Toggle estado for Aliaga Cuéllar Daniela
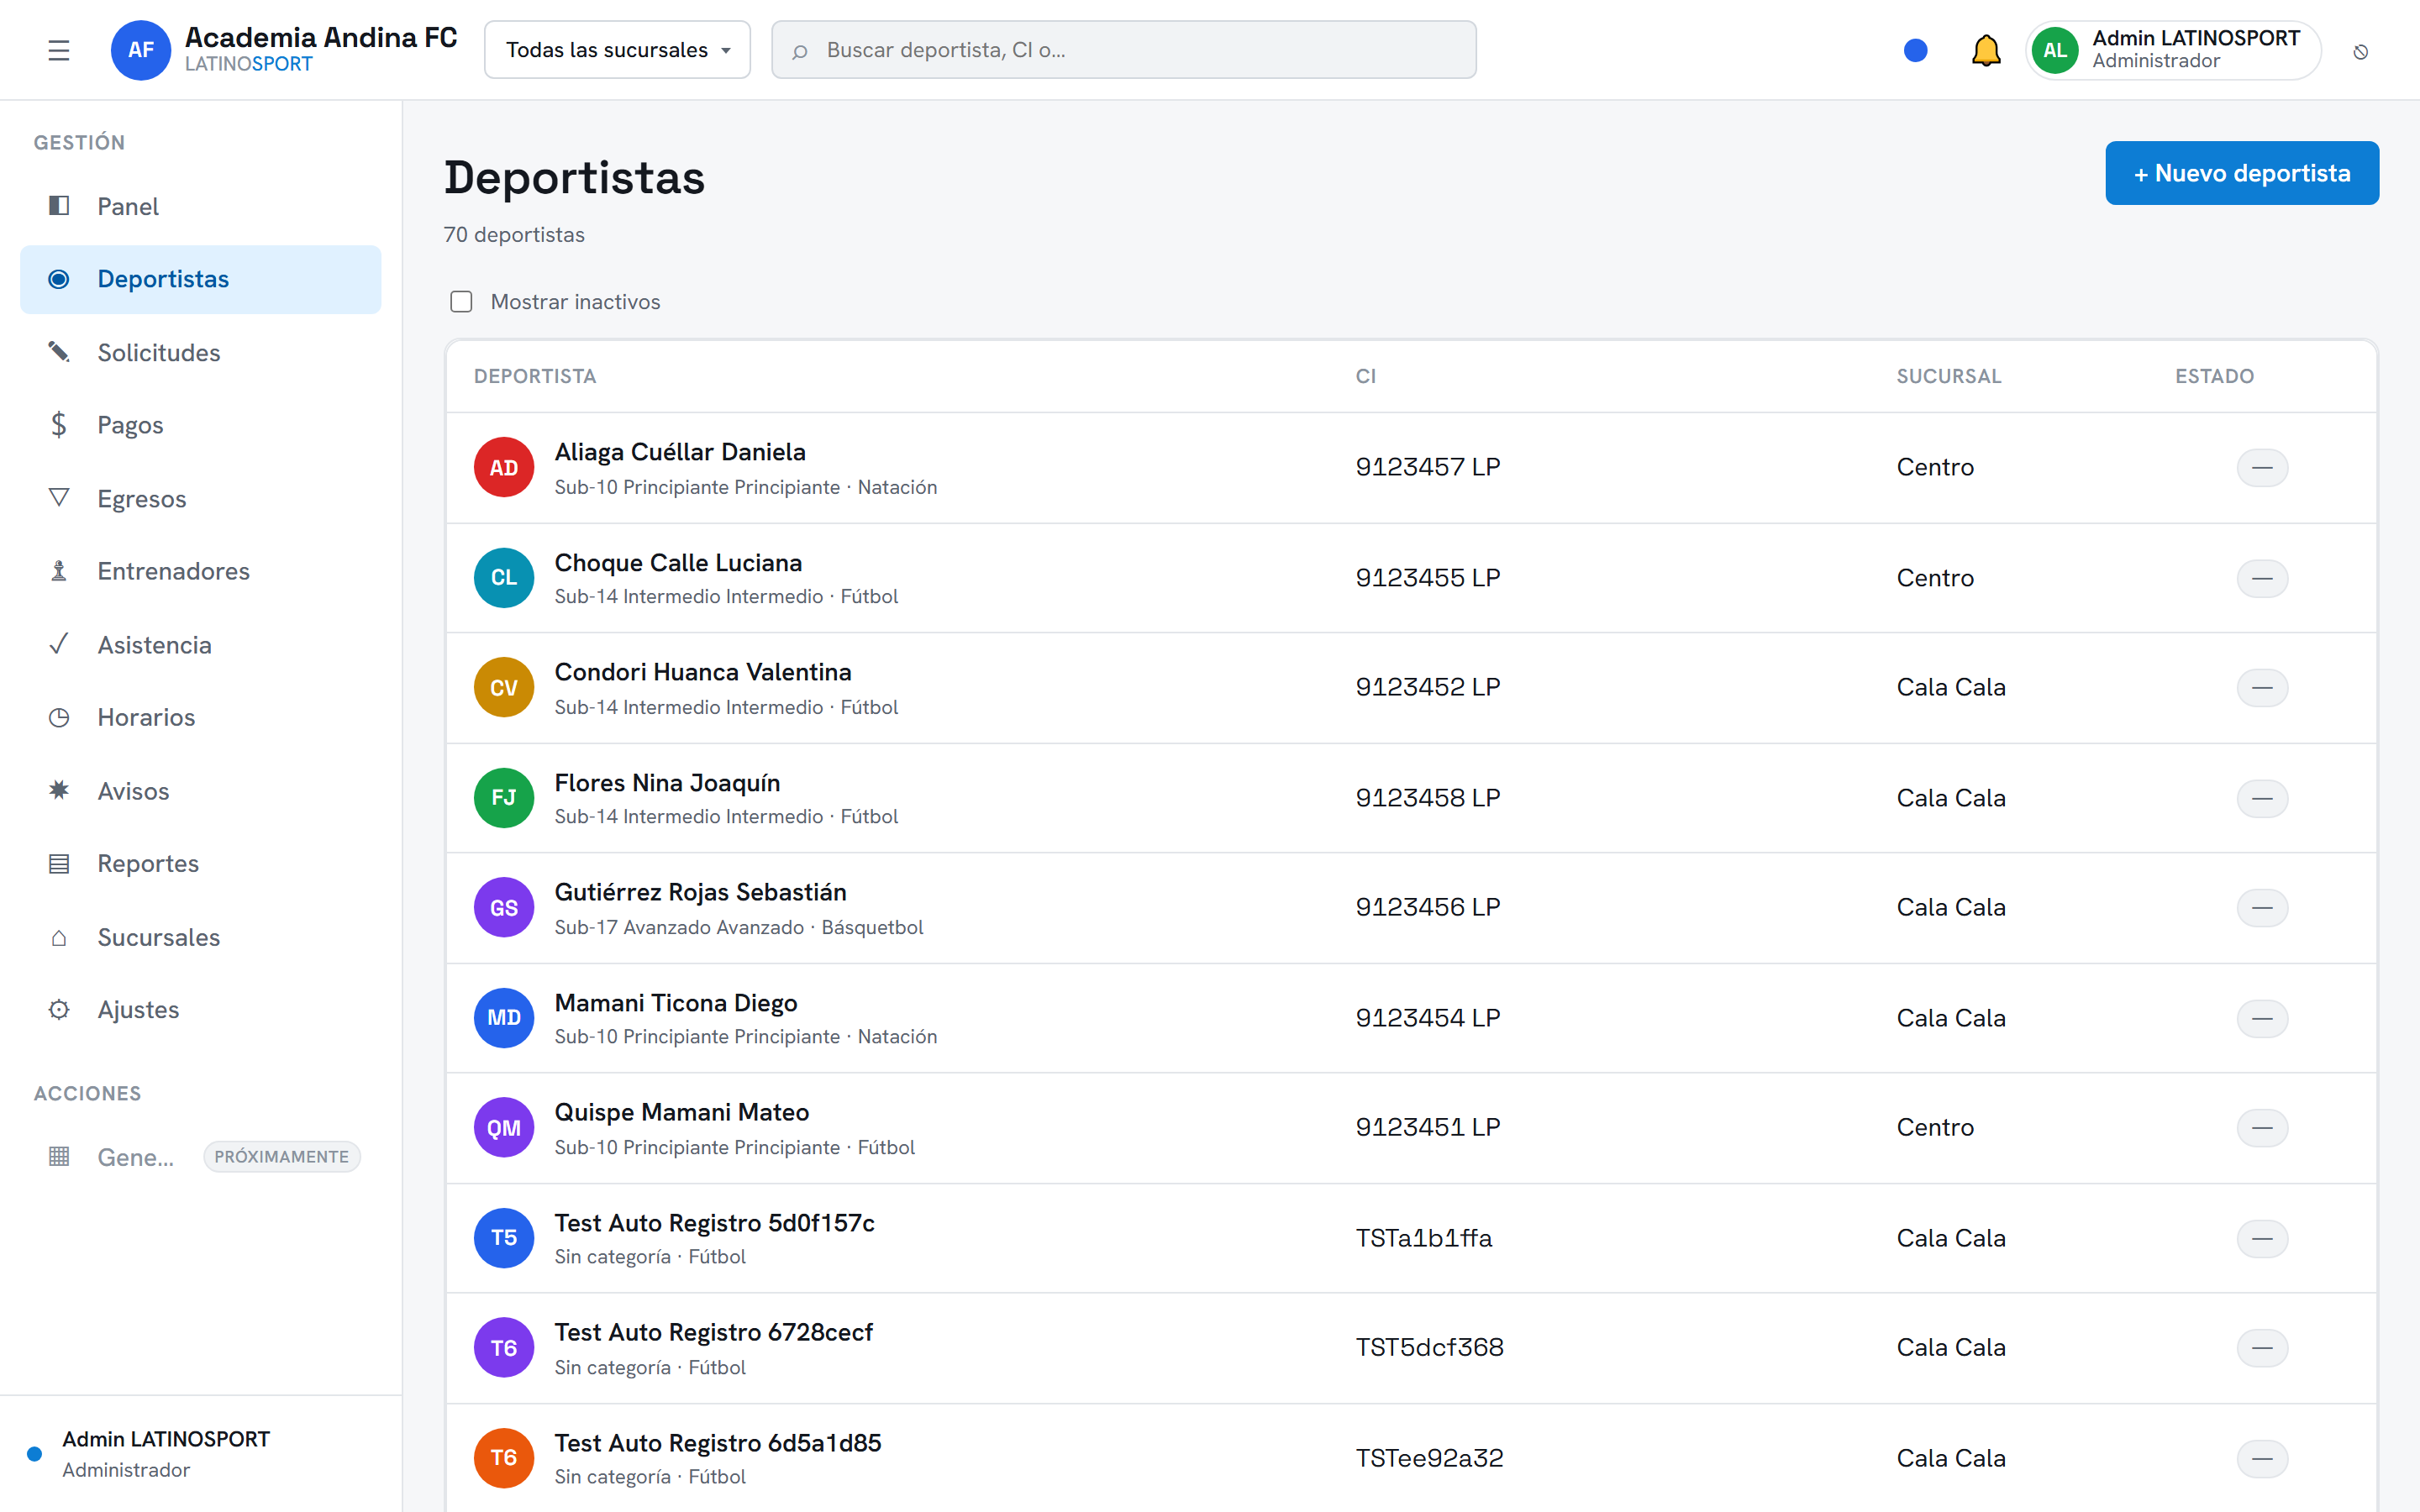Image resolution: width=2420 pixels, height=1512 pixels. coord(2262,467)
